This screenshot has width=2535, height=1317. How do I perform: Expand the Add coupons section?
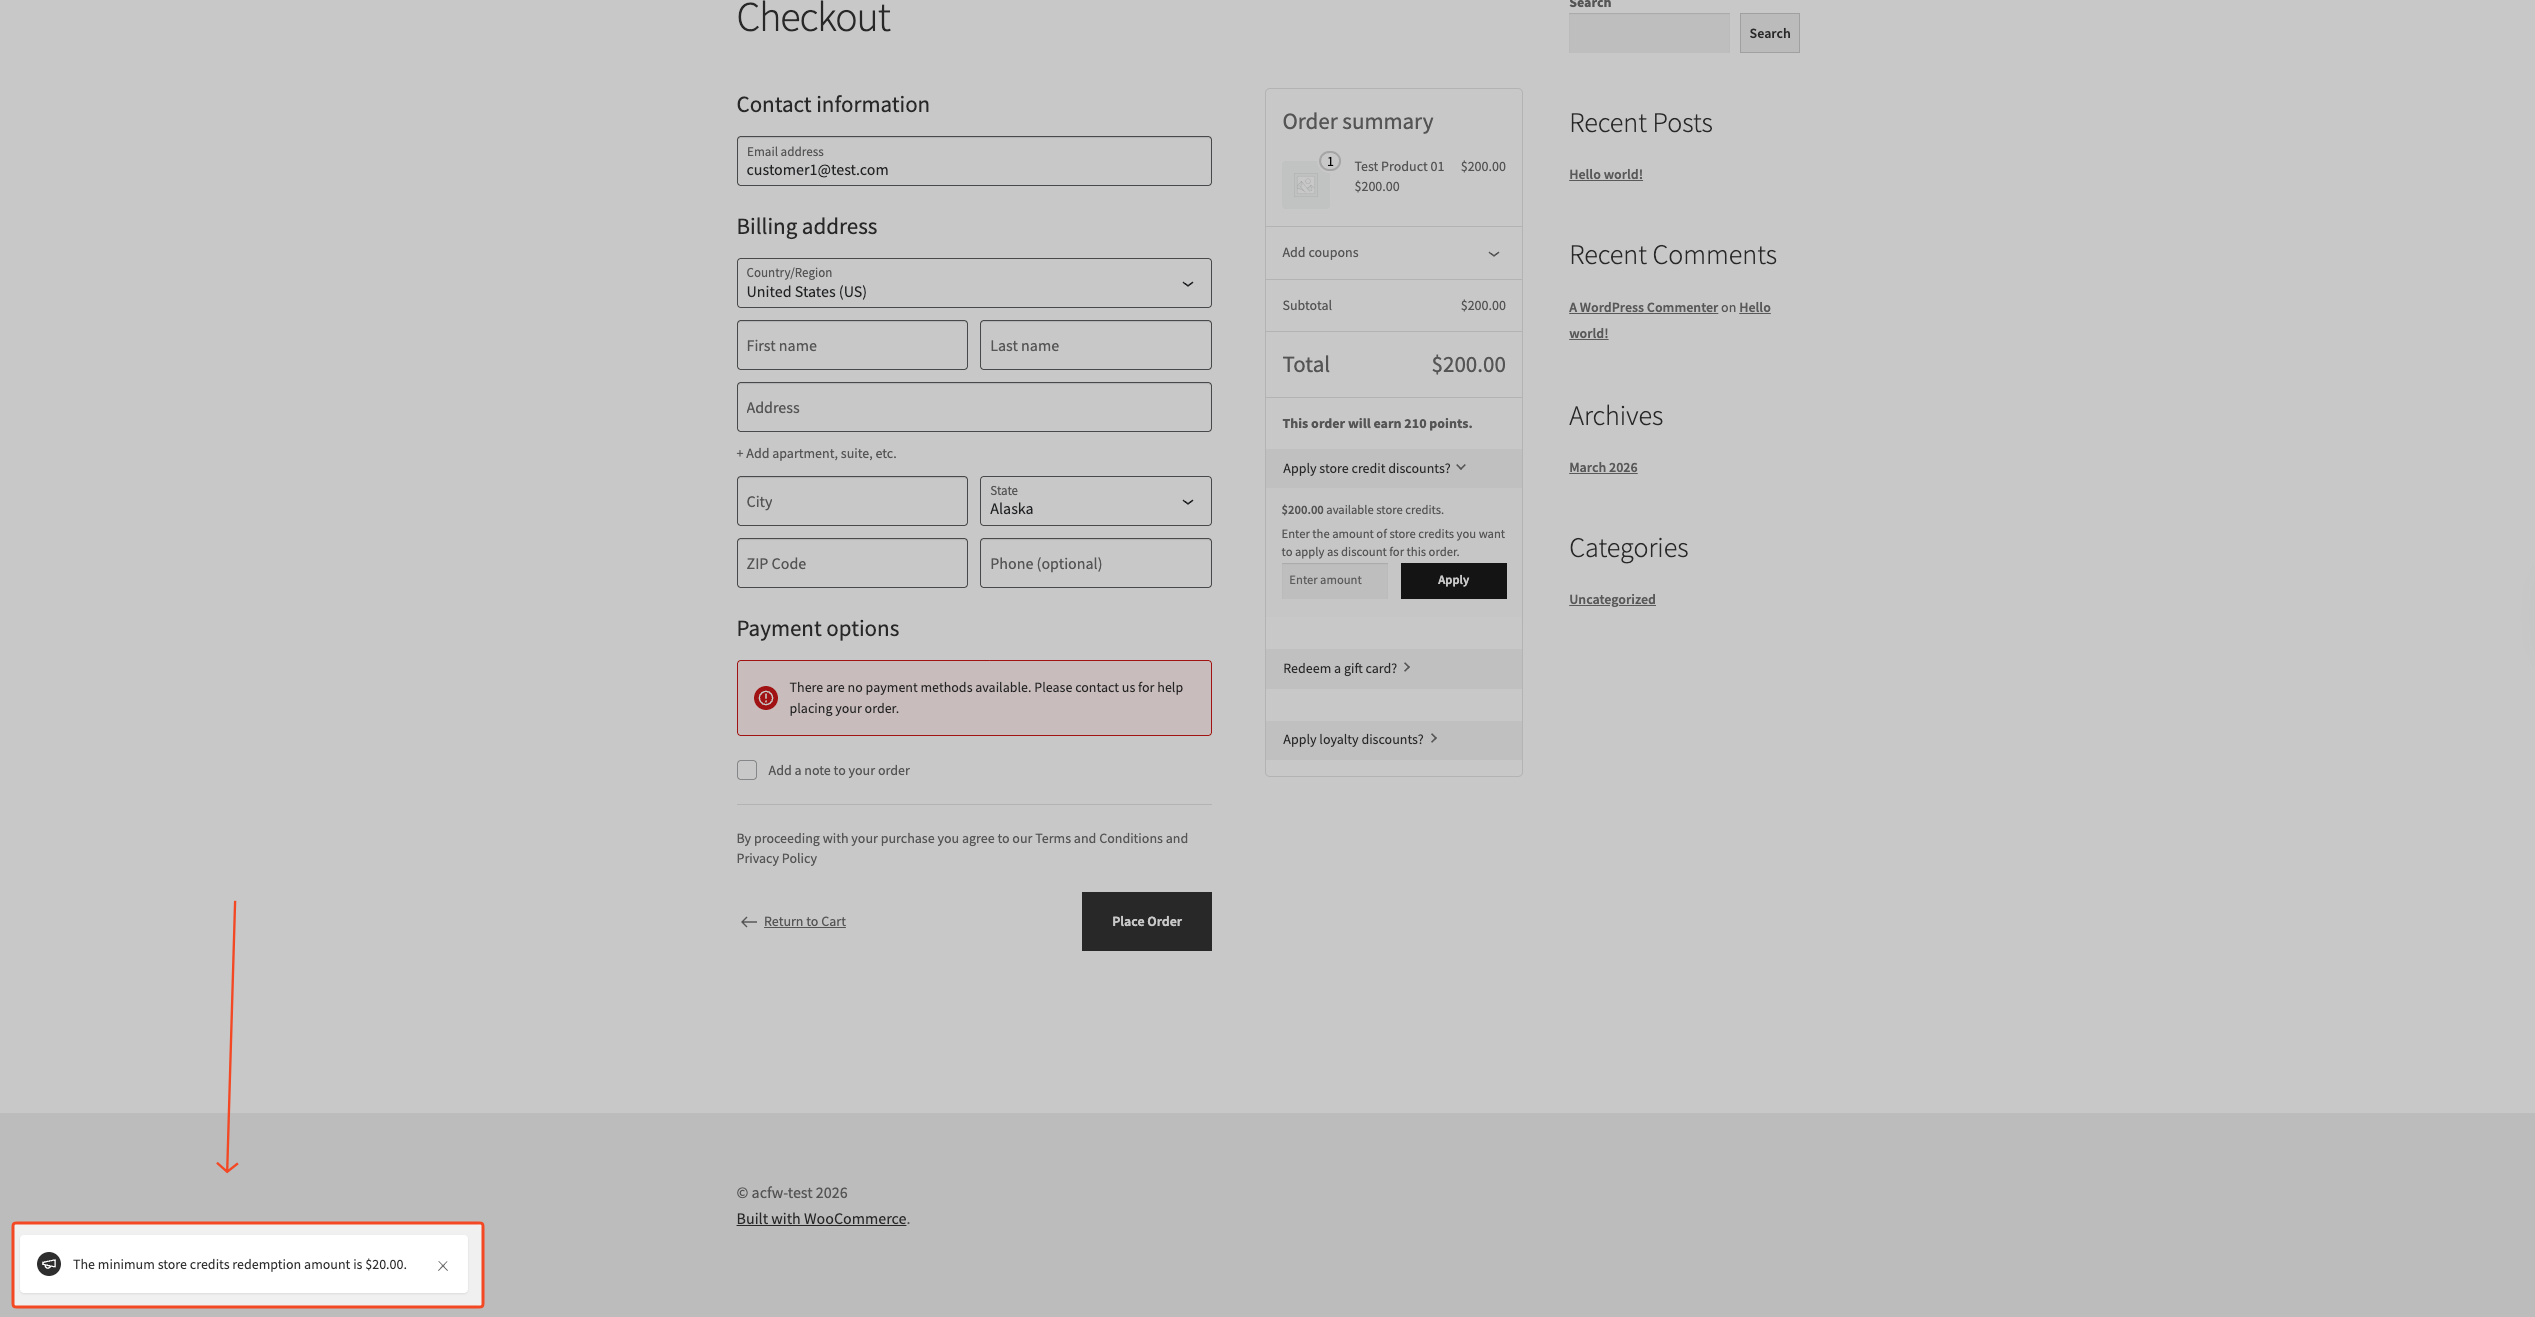pyautogui.click(x=1393, y=253)
